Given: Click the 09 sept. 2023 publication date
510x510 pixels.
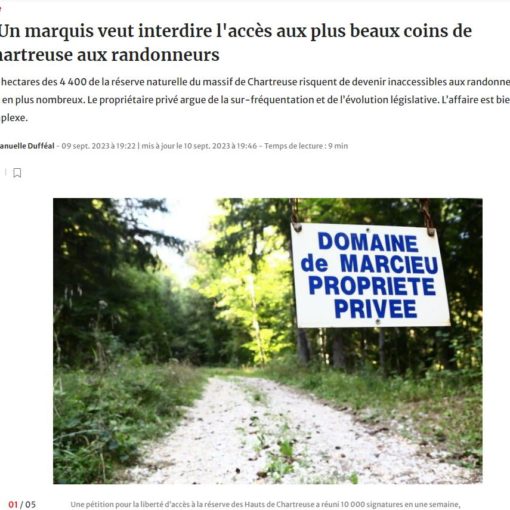Looking at the screenshot, I should (99, 146).
